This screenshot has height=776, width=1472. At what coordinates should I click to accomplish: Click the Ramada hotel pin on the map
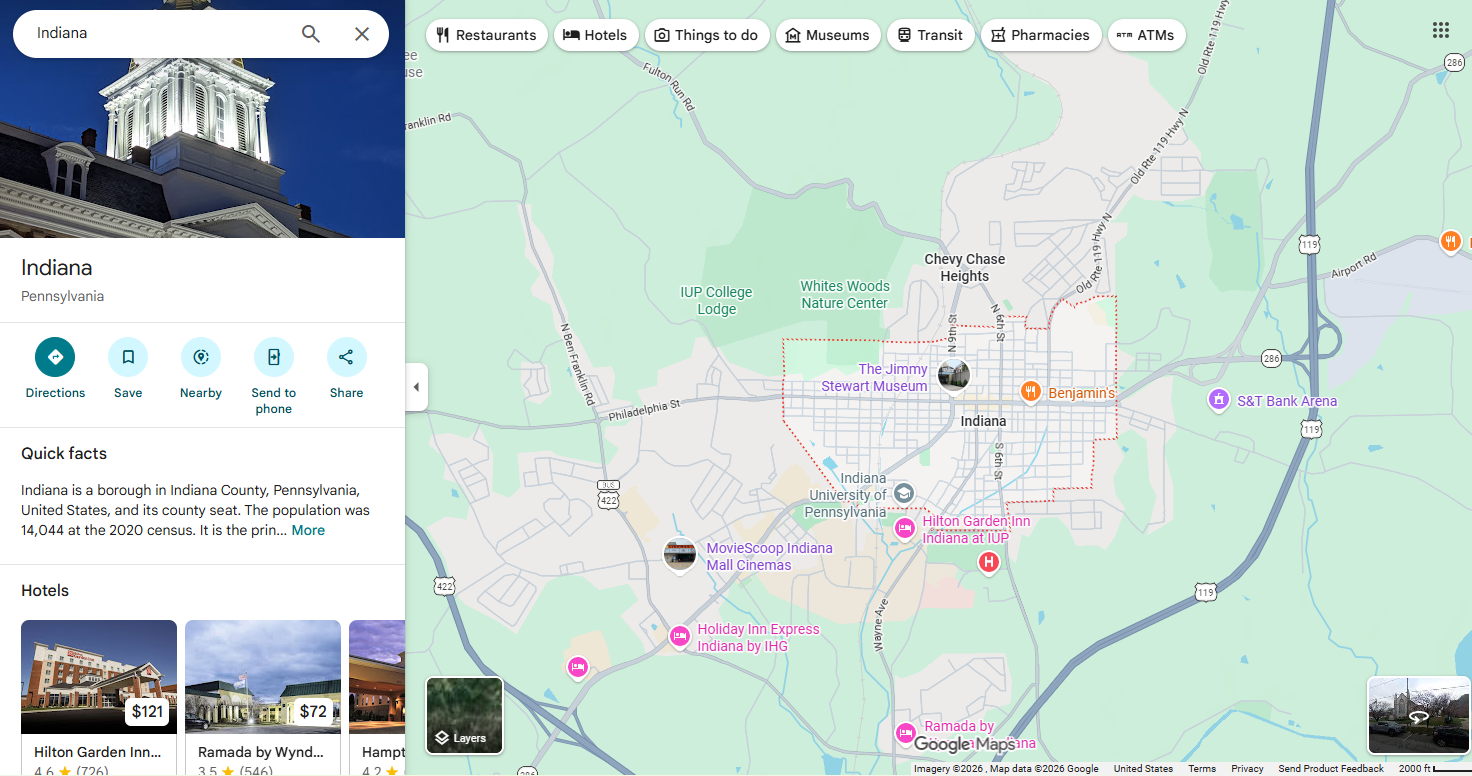point(906,733)
